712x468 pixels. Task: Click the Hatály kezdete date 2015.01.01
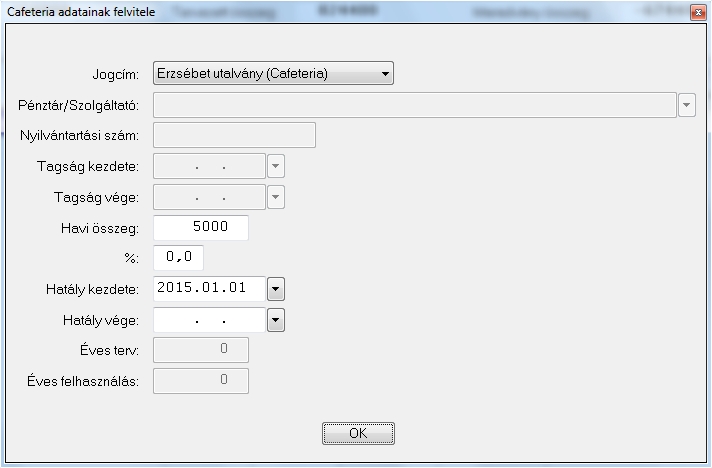click(x=209, y=289)
